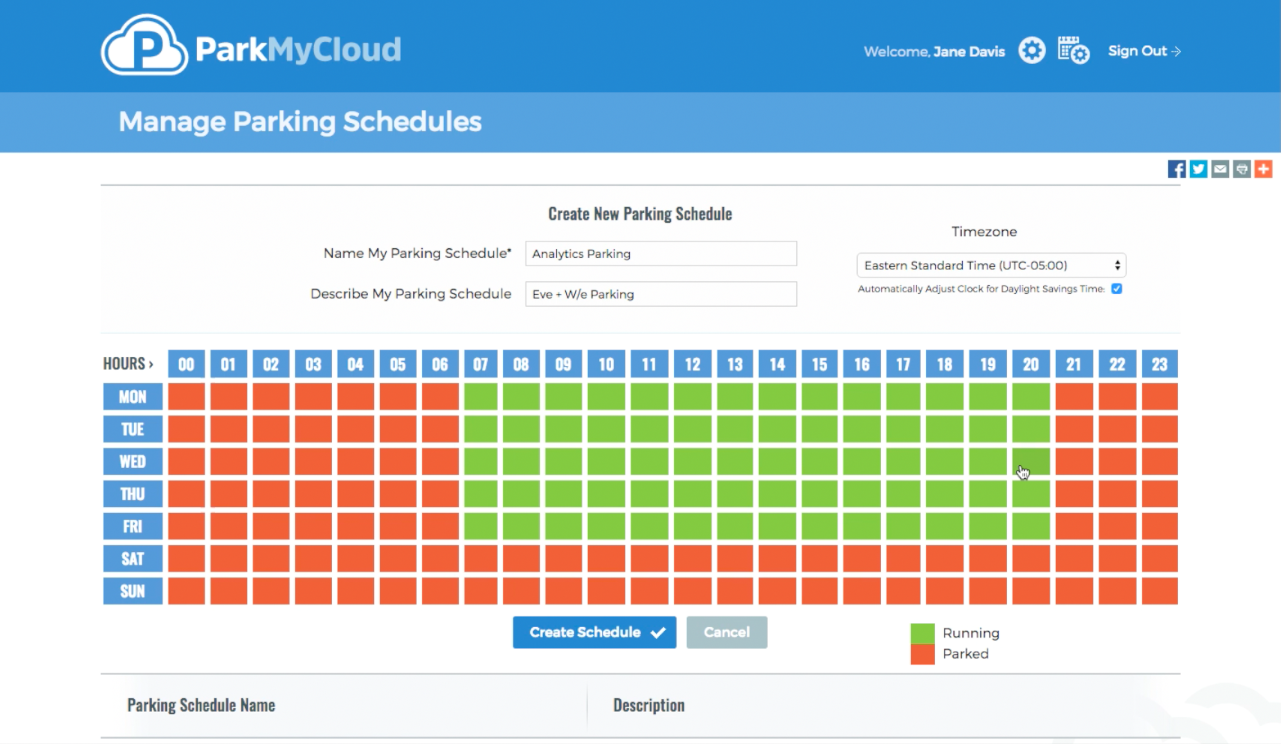Viewport: 1281px width, 744px height.
Task: Expand the HOURS row chevron
Action: [151, 363]
